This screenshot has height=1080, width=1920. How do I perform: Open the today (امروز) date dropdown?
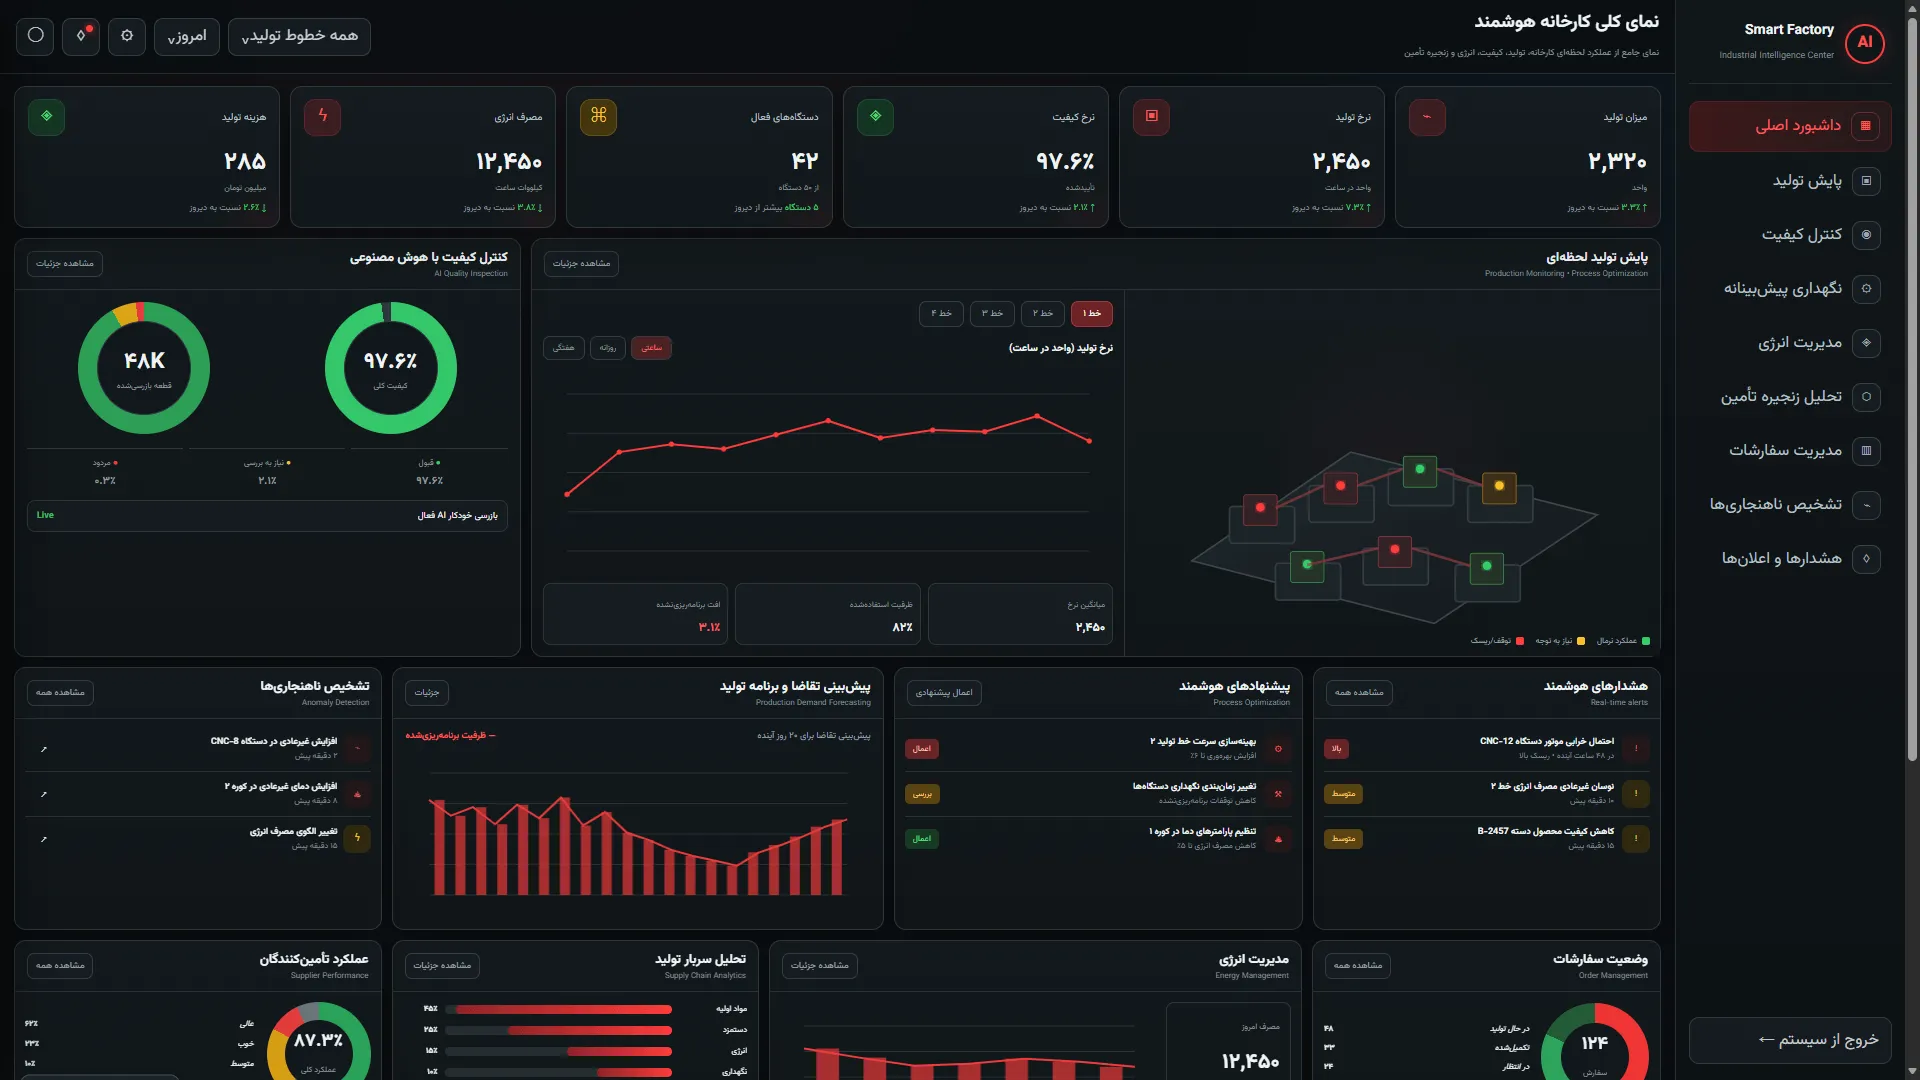pos(187,36)
